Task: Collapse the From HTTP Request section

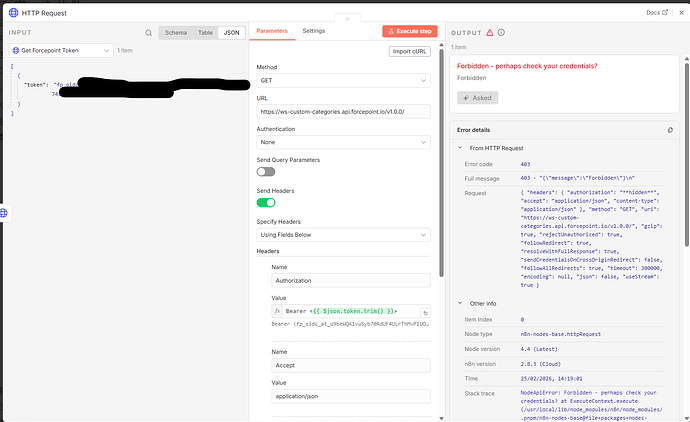Action: (x=459, y=148)
